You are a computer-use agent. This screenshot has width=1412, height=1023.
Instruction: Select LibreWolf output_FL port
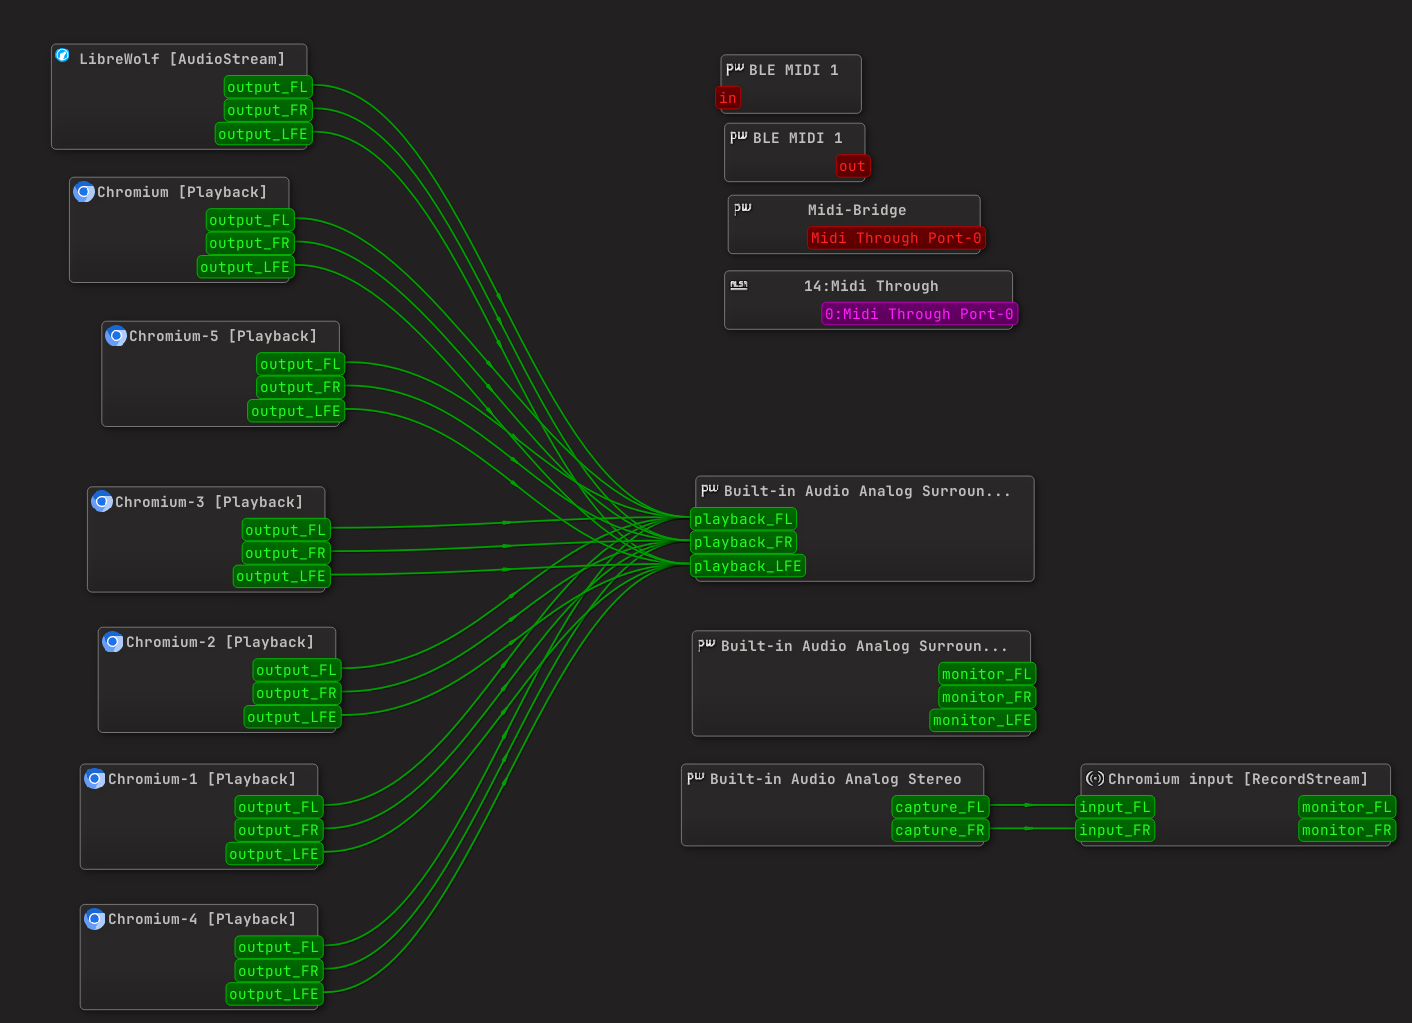(x=268, y=87)
